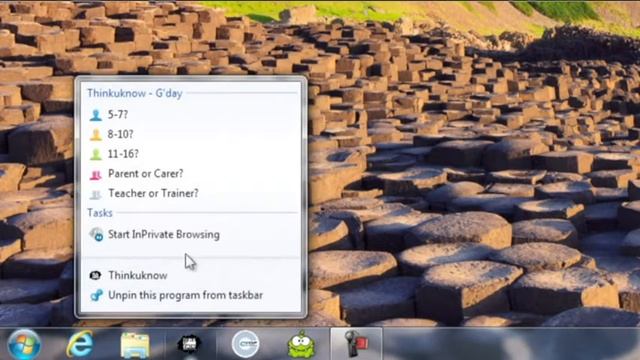
Task: Click the red and black highlighted taskbar icon
Action: [x=356, y=344]
